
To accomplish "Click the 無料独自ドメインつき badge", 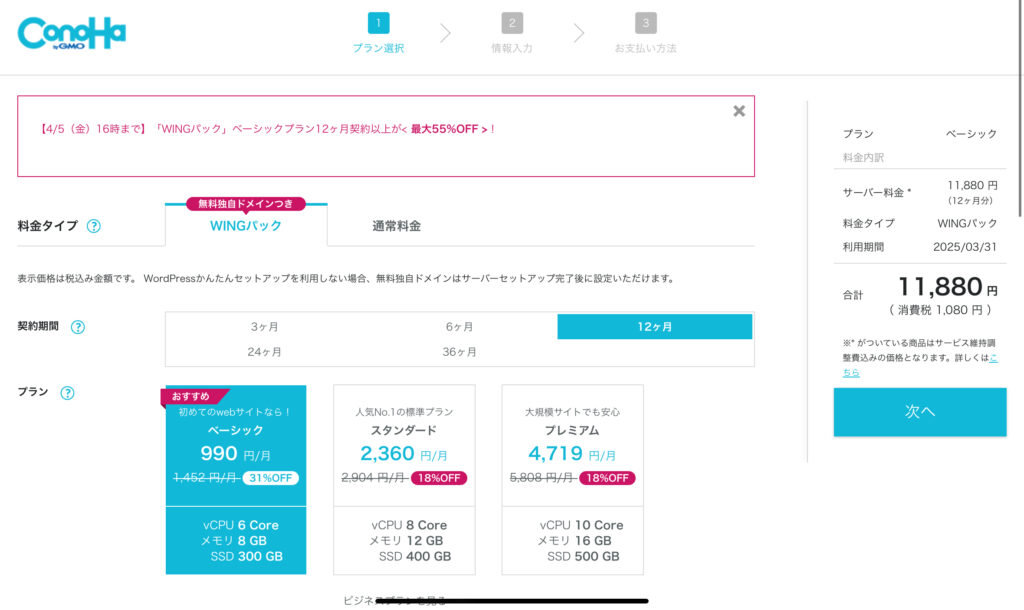I will pyautogui.click(x=246, y=204).
